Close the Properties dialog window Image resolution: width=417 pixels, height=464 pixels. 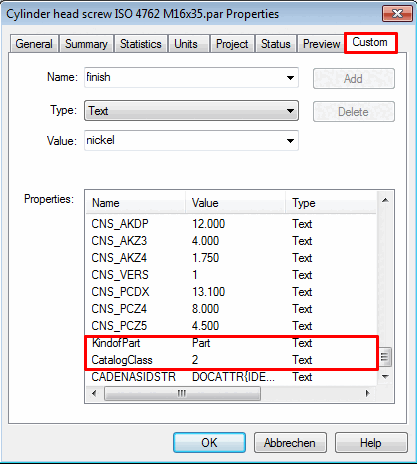tap(397, 14)
